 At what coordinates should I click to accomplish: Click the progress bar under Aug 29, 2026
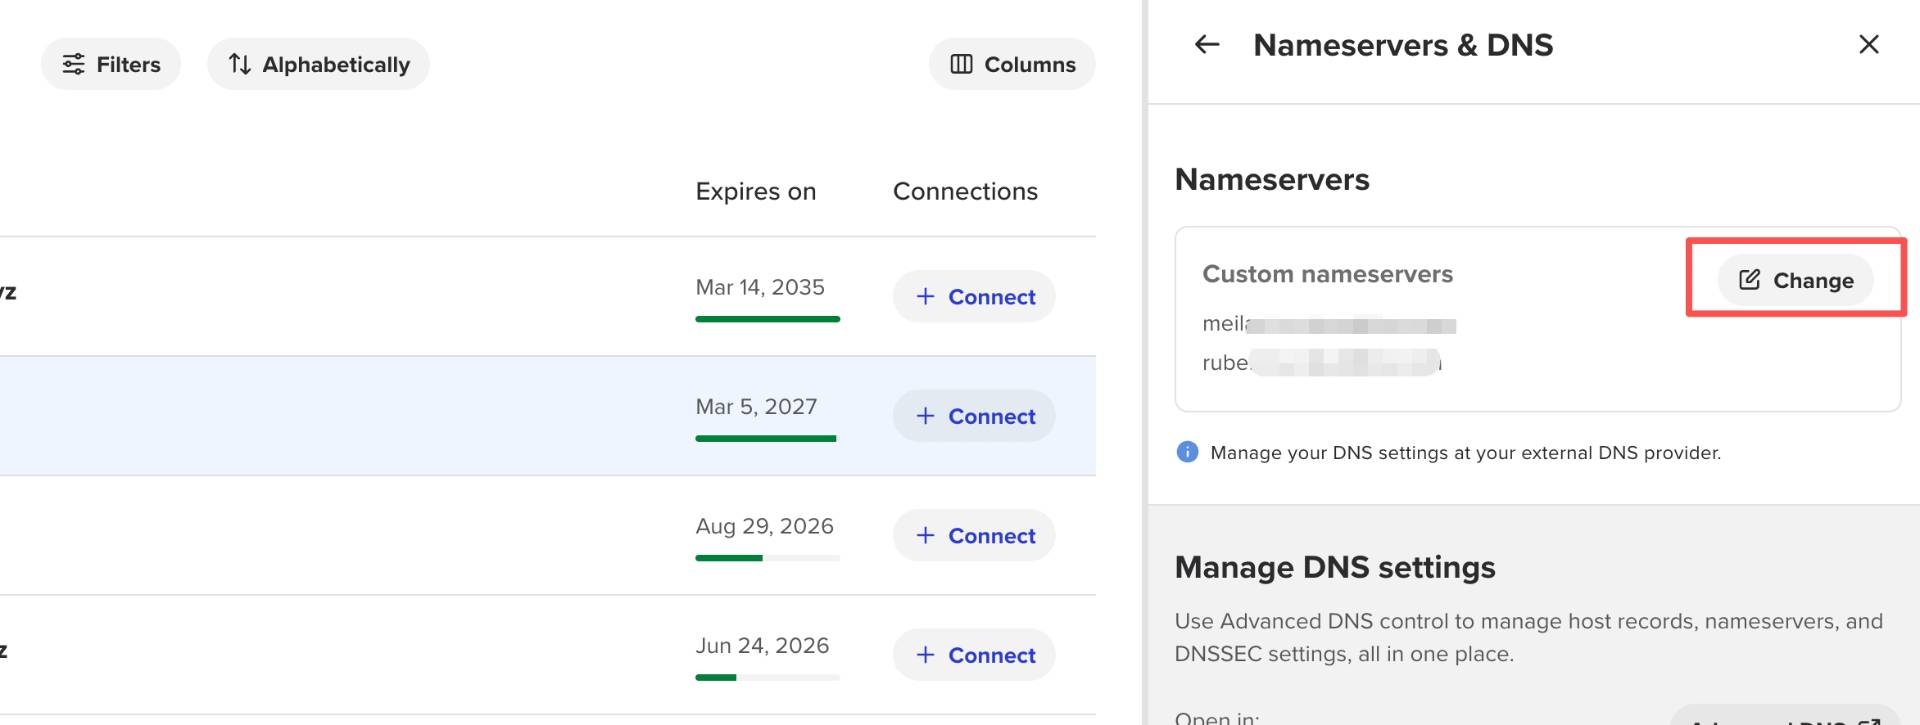(x=767, y=558)
